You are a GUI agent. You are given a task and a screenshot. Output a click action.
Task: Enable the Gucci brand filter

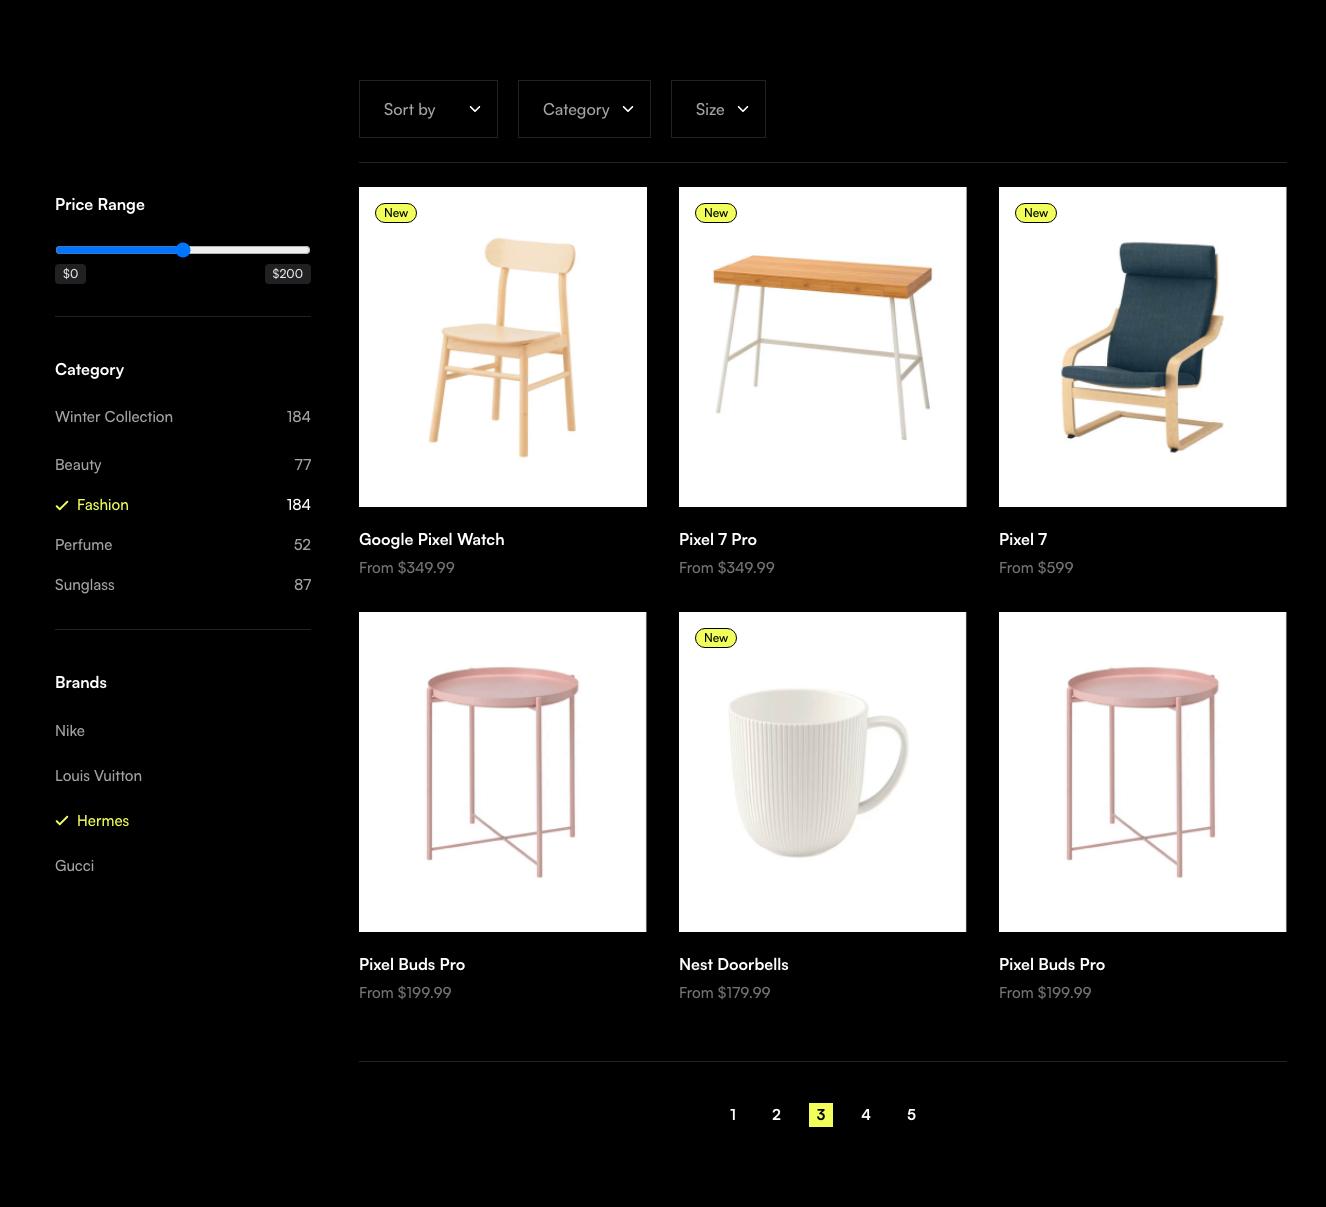(74, 866)
